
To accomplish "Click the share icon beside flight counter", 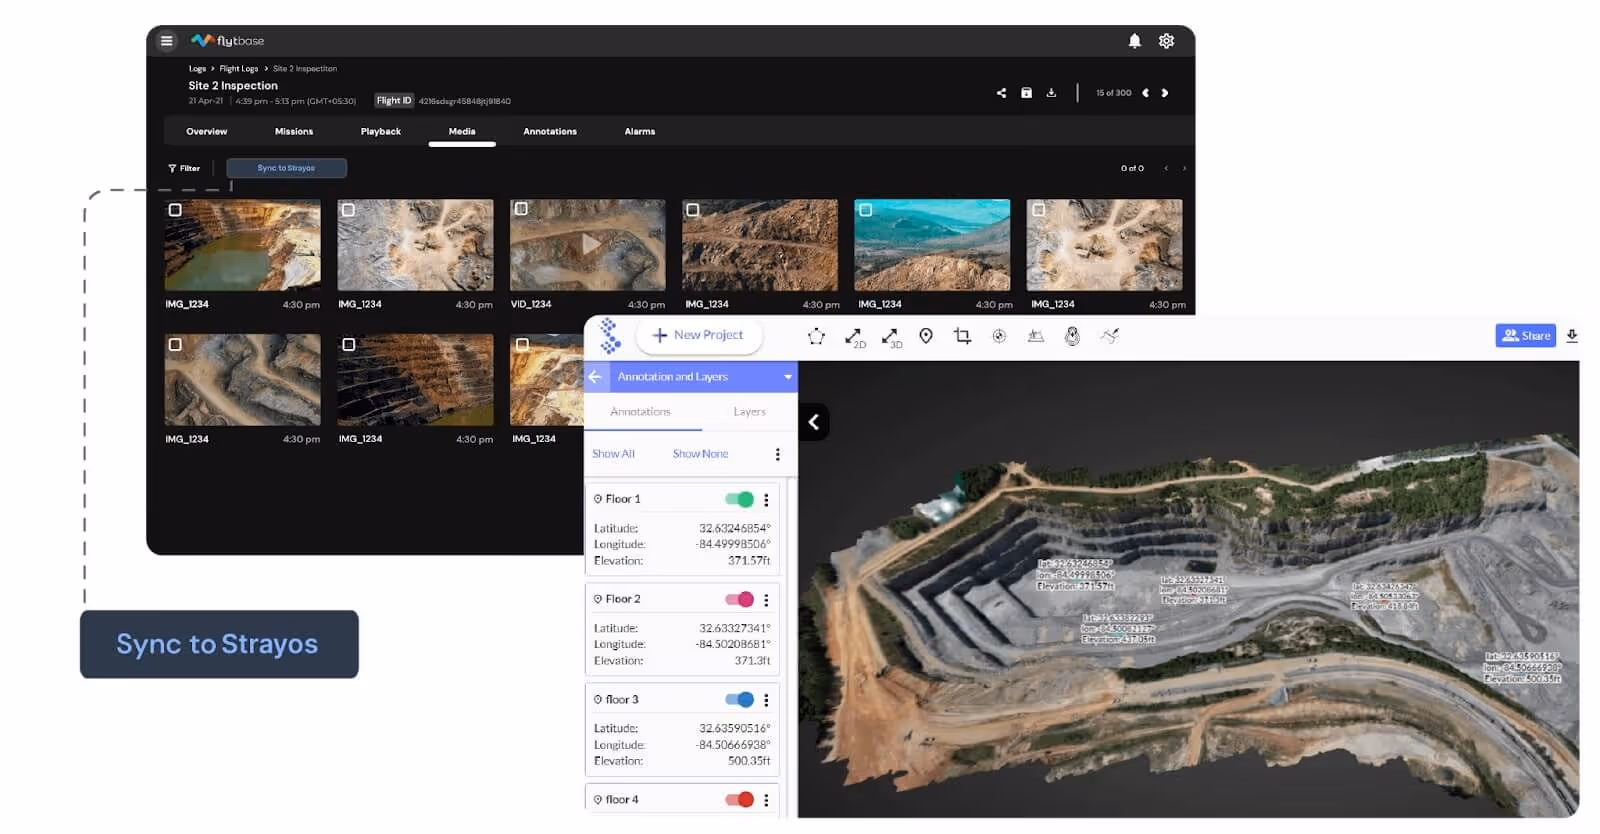I will click(1001, 93).
